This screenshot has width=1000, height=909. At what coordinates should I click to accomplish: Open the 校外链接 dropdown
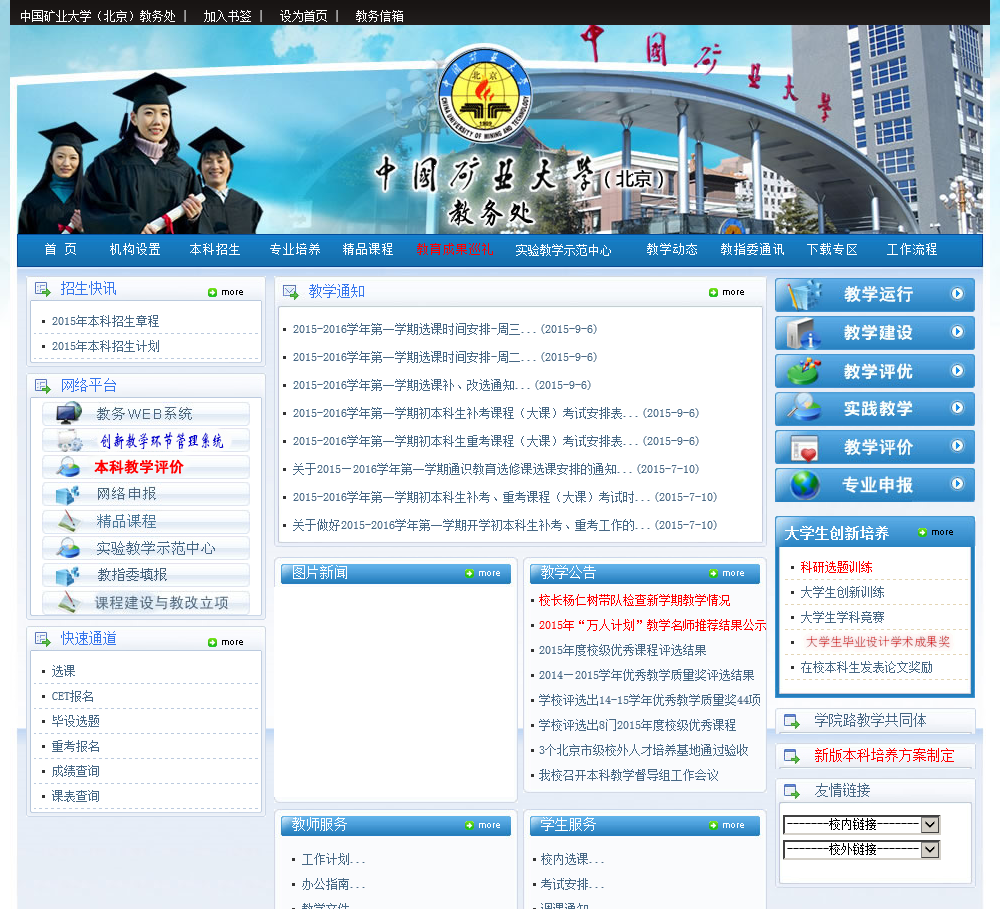pos(861,849)
